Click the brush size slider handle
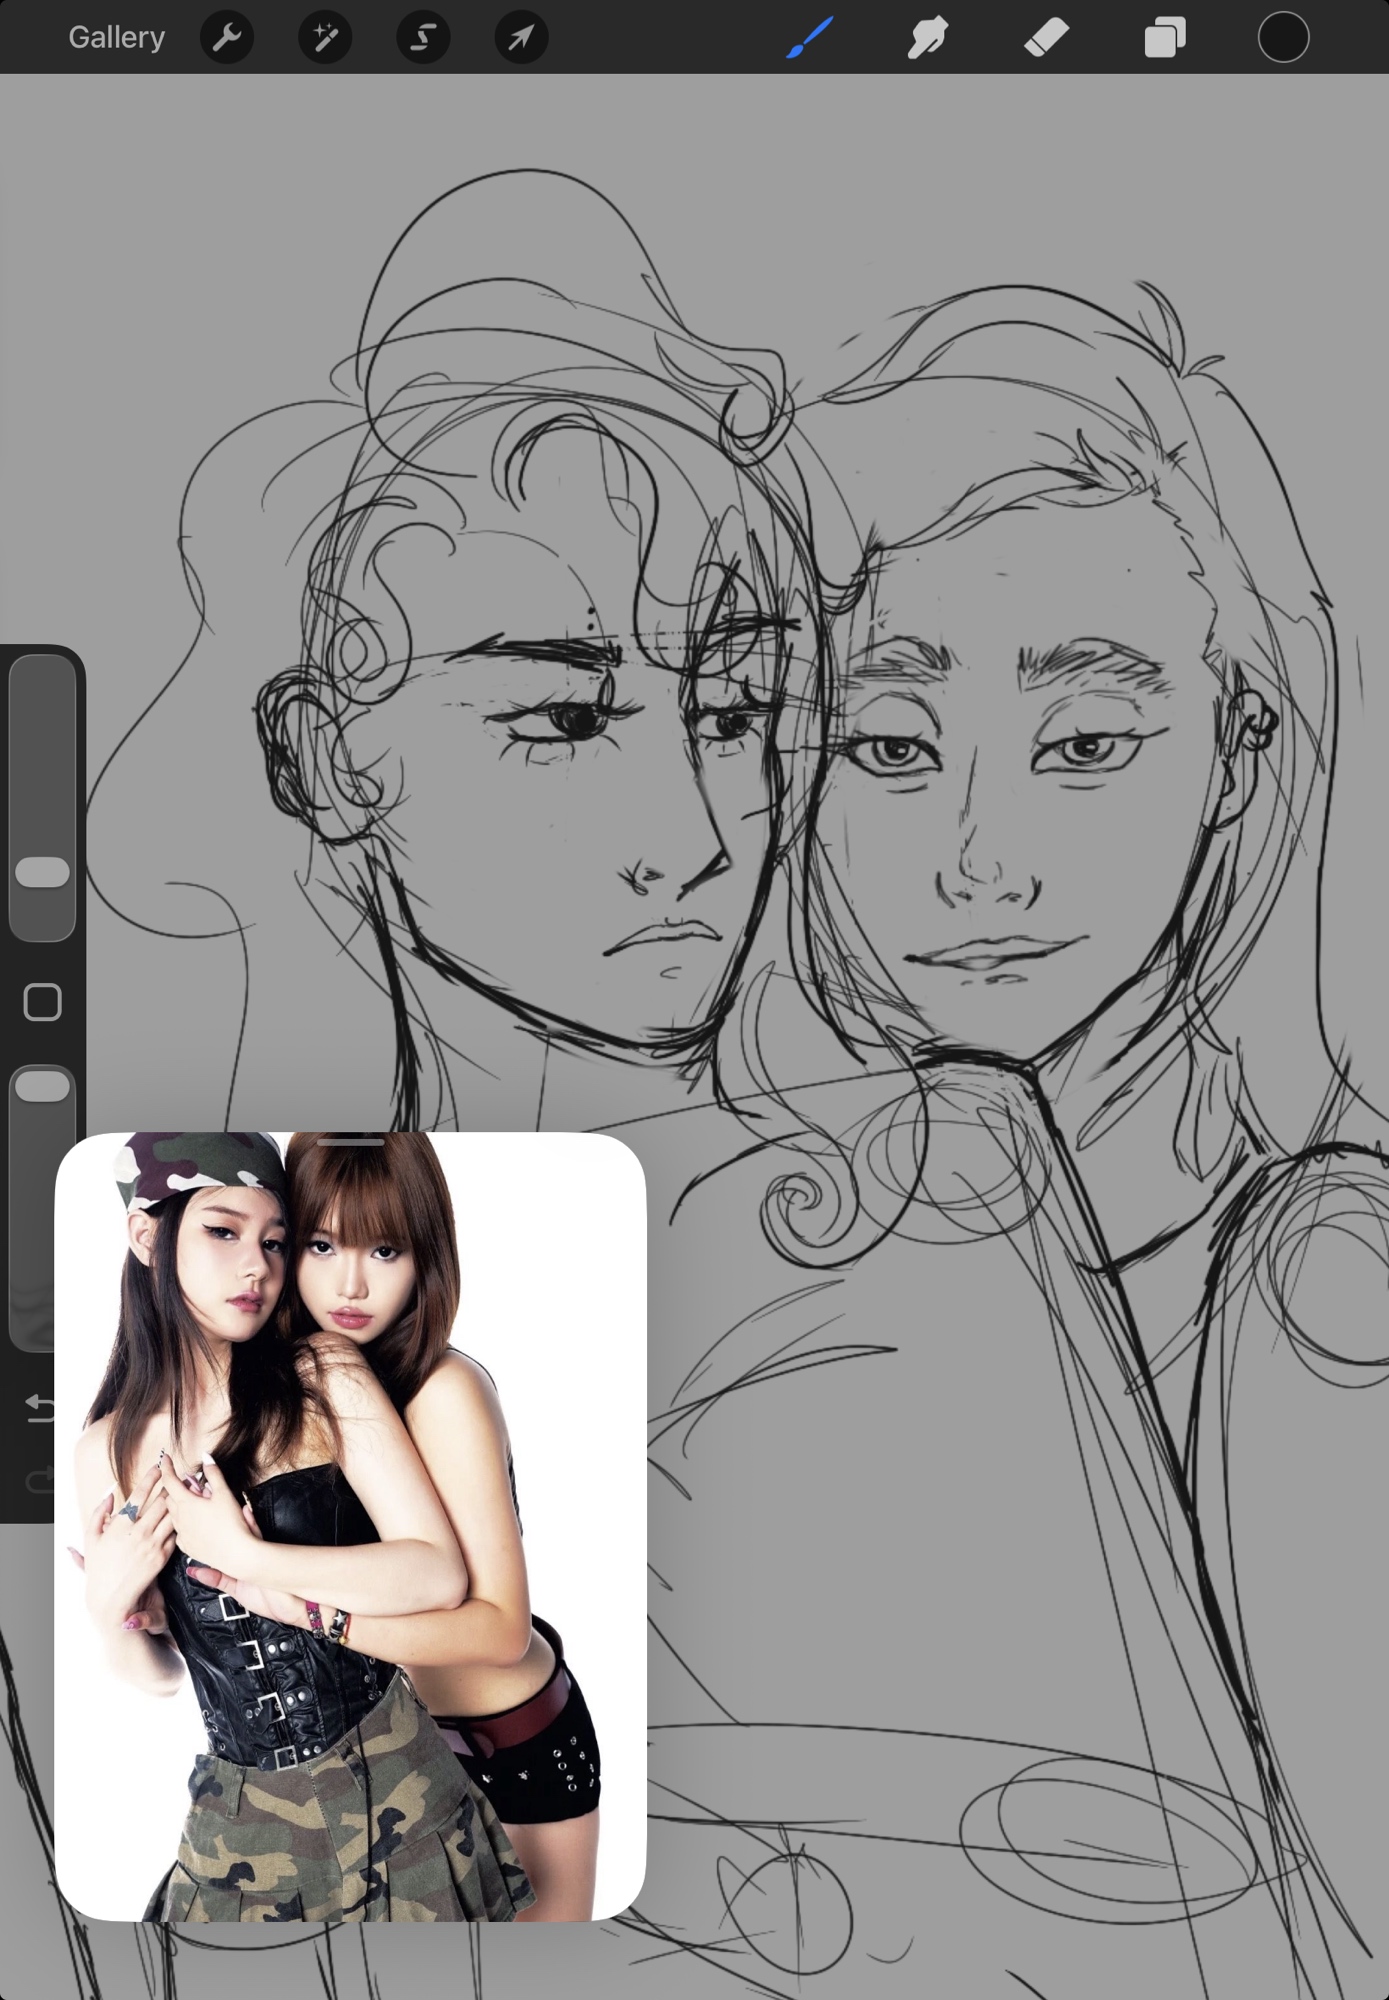The height and width of the screenshot is (2000, 1389). tap(42, 872)
